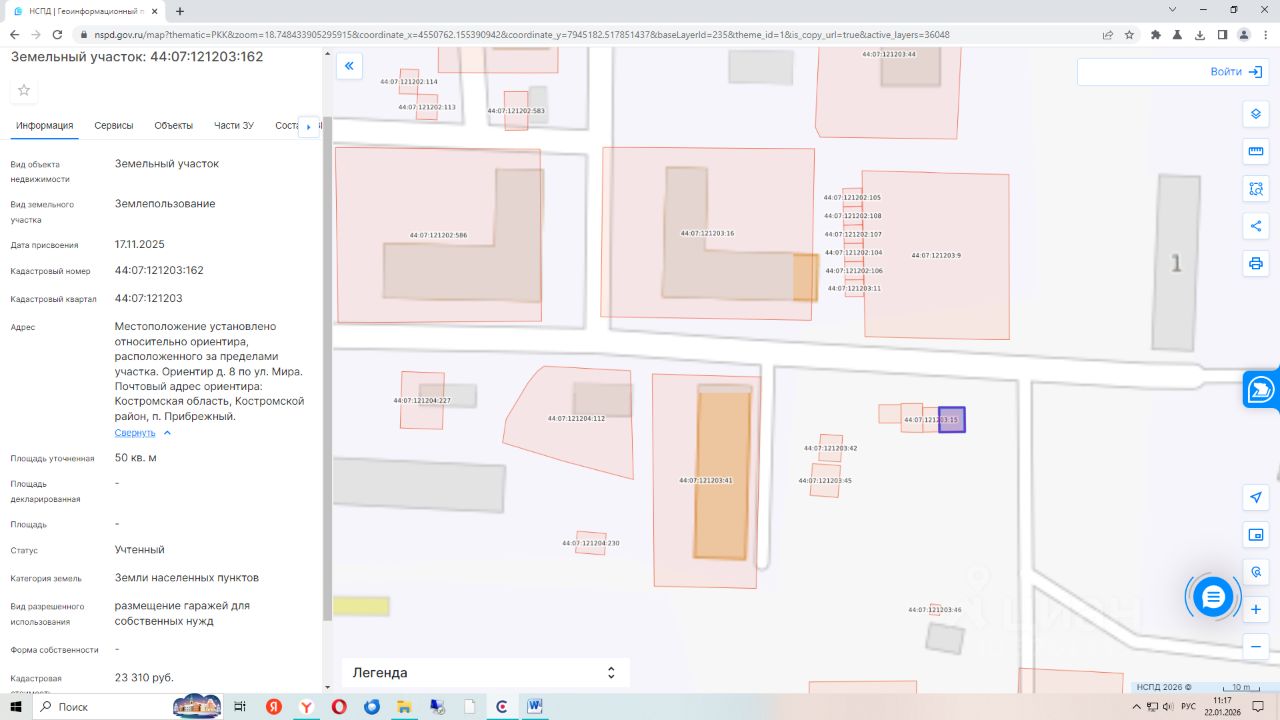Select parcel 44:07:121202:586 on map
Screen dimensions: 1280x720
pyautogui.click(x=438, y=235)
